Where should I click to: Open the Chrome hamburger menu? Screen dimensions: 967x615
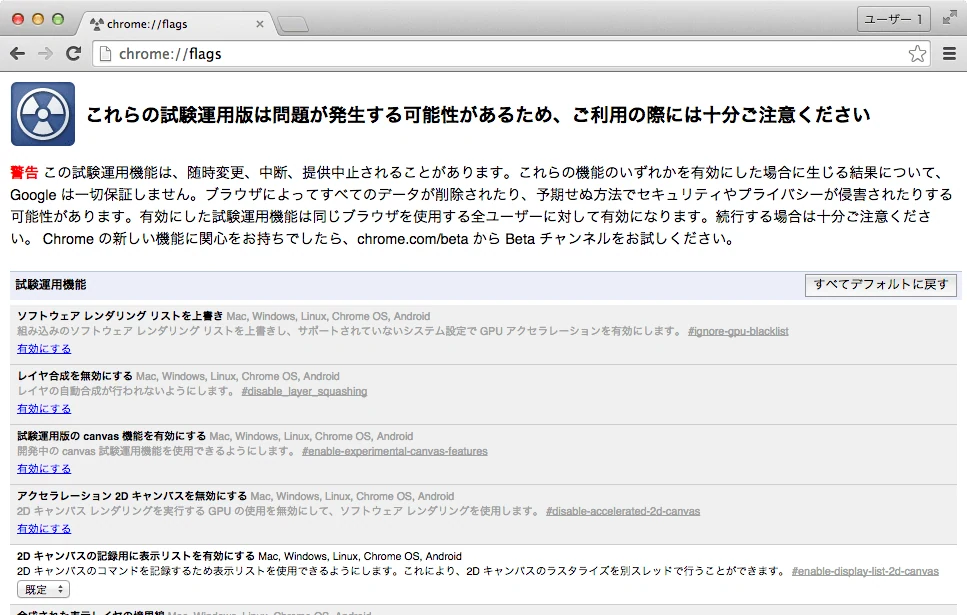coord(950,54)
